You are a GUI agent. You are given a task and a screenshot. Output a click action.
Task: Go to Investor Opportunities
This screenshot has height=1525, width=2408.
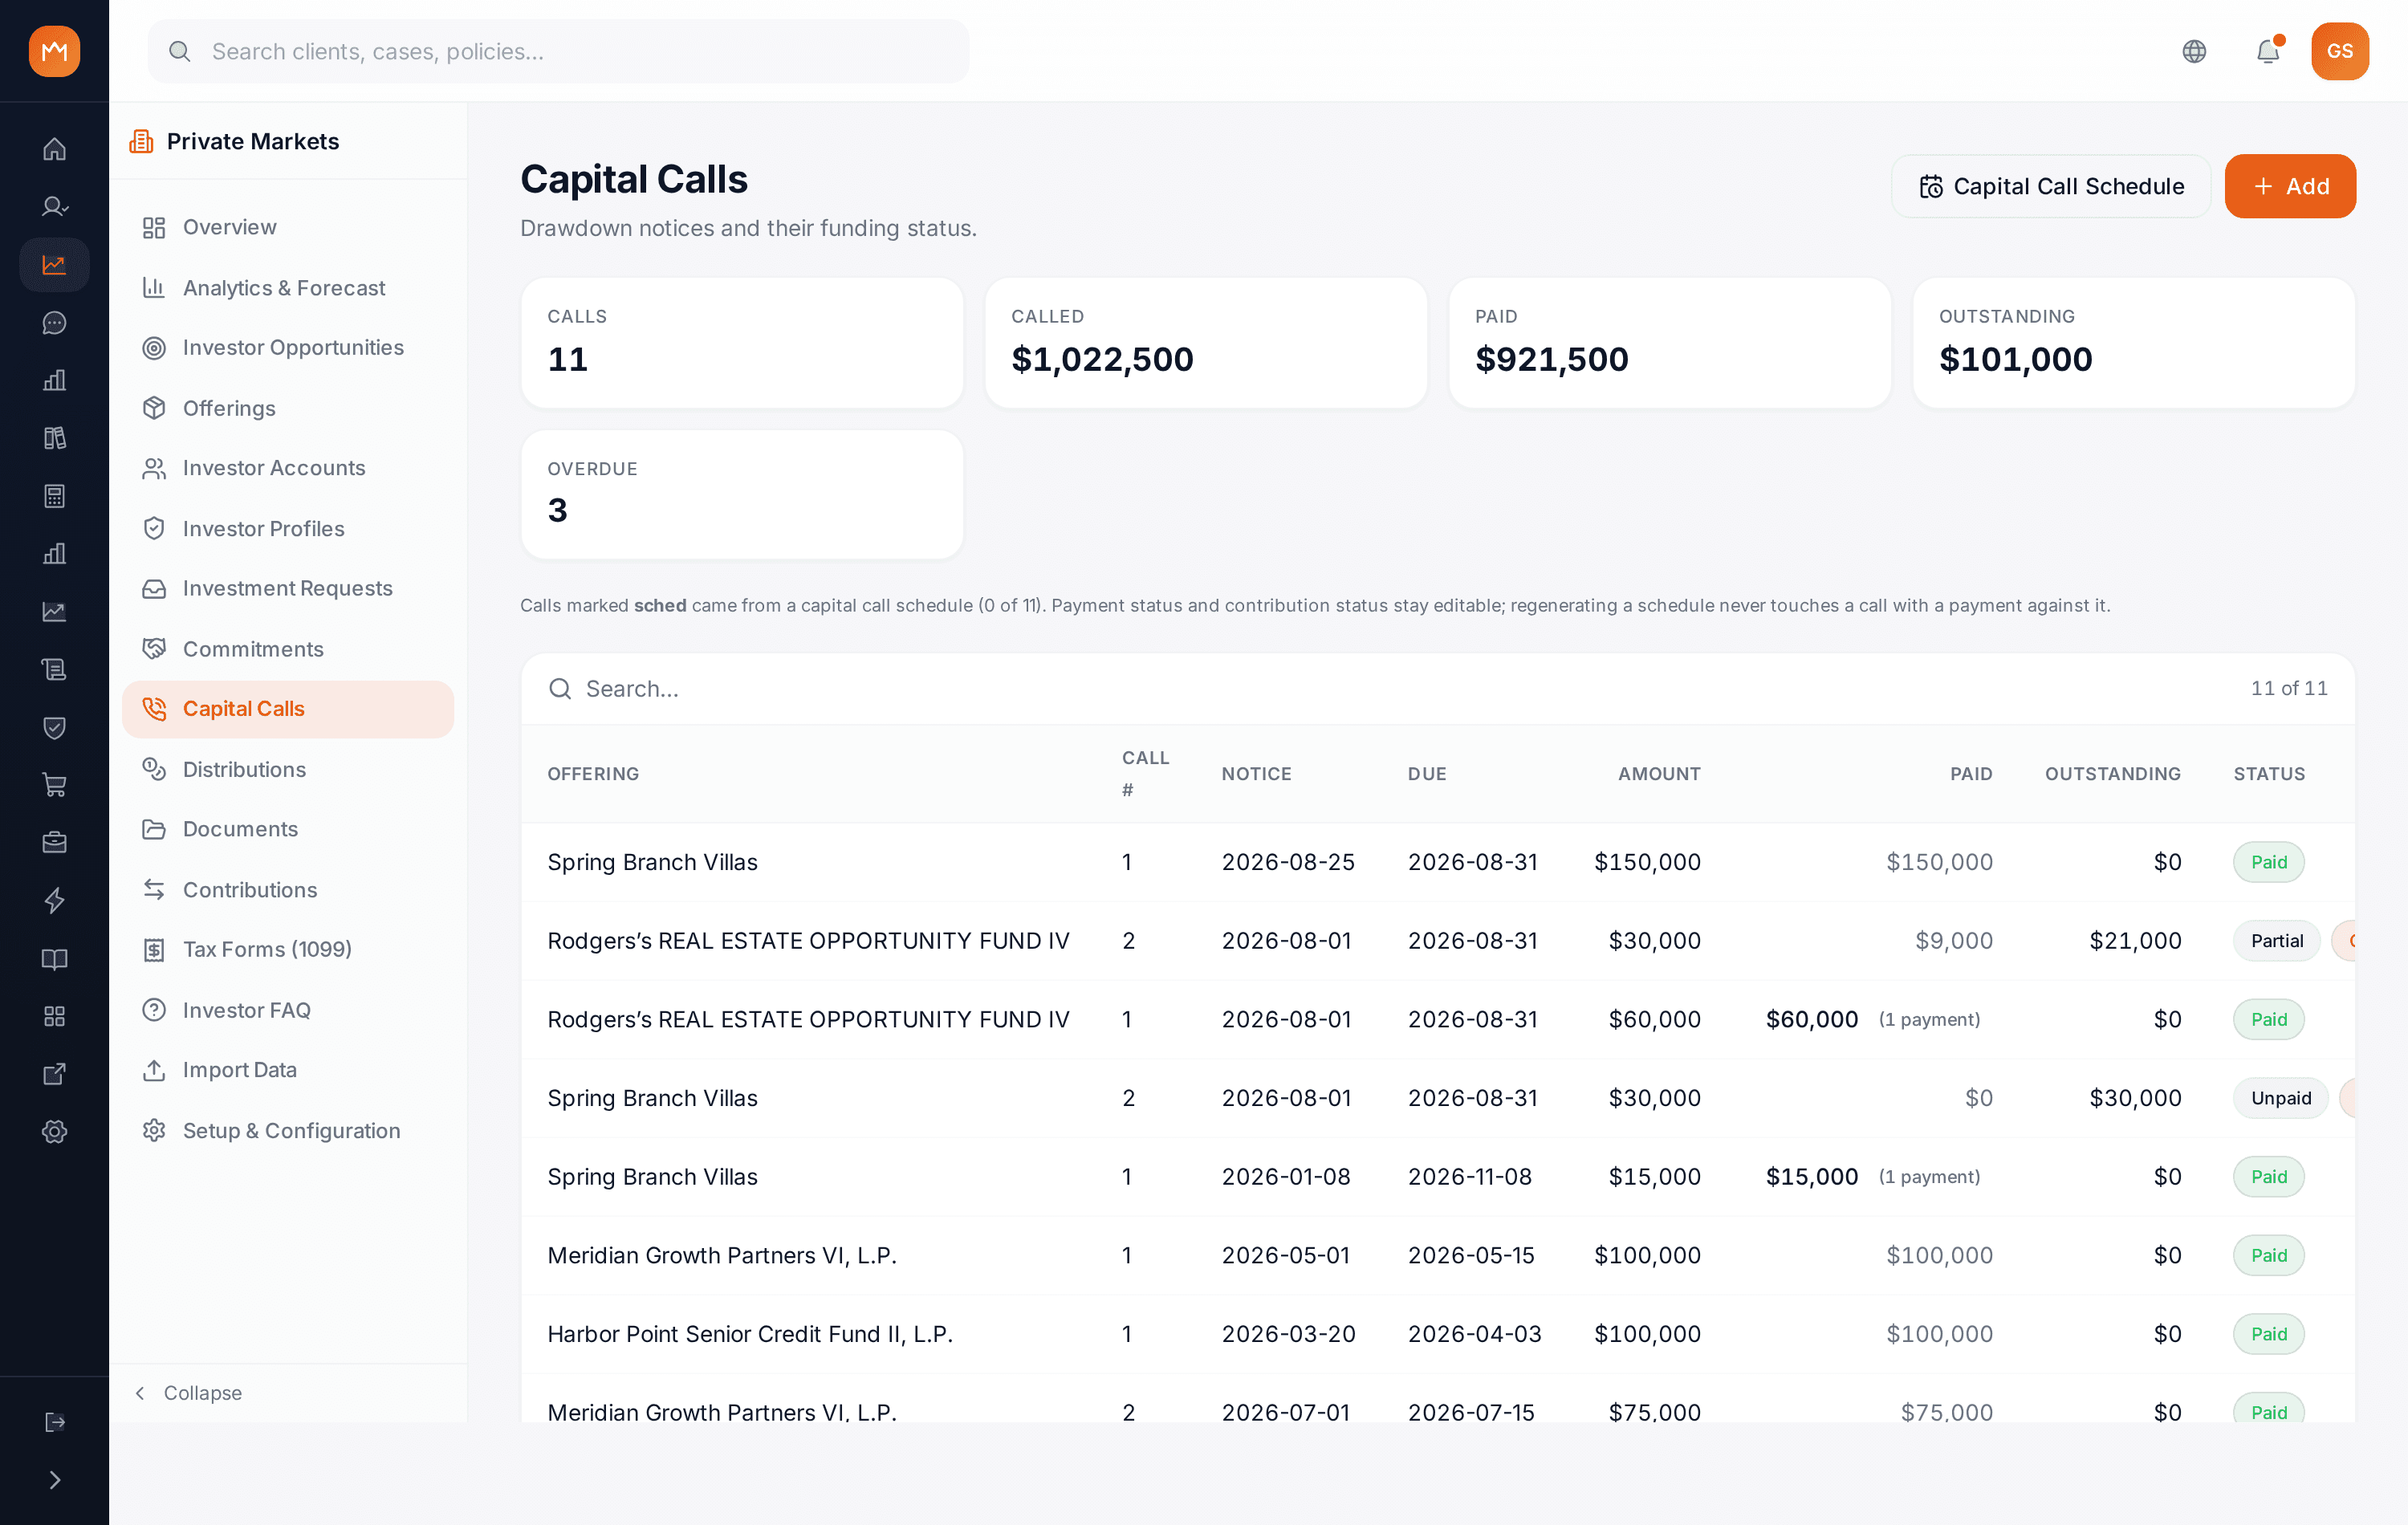(x=288, y=347)
